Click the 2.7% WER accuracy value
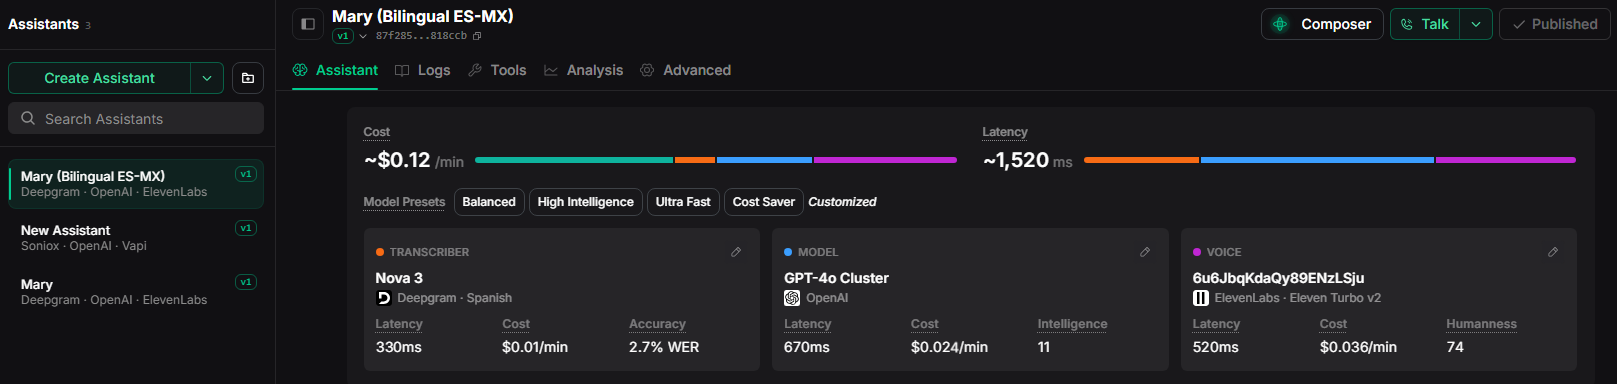The image size is (1617, 384). (664, 347)
